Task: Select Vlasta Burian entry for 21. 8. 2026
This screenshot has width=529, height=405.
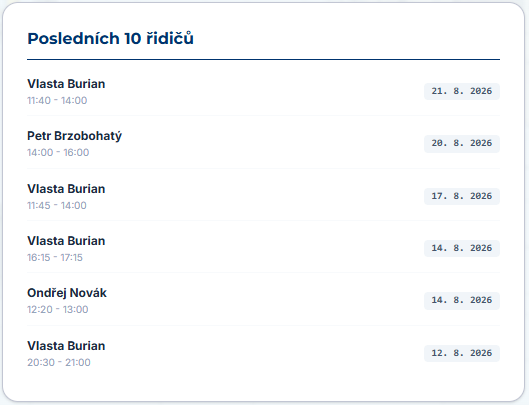Action: point(263,91)
